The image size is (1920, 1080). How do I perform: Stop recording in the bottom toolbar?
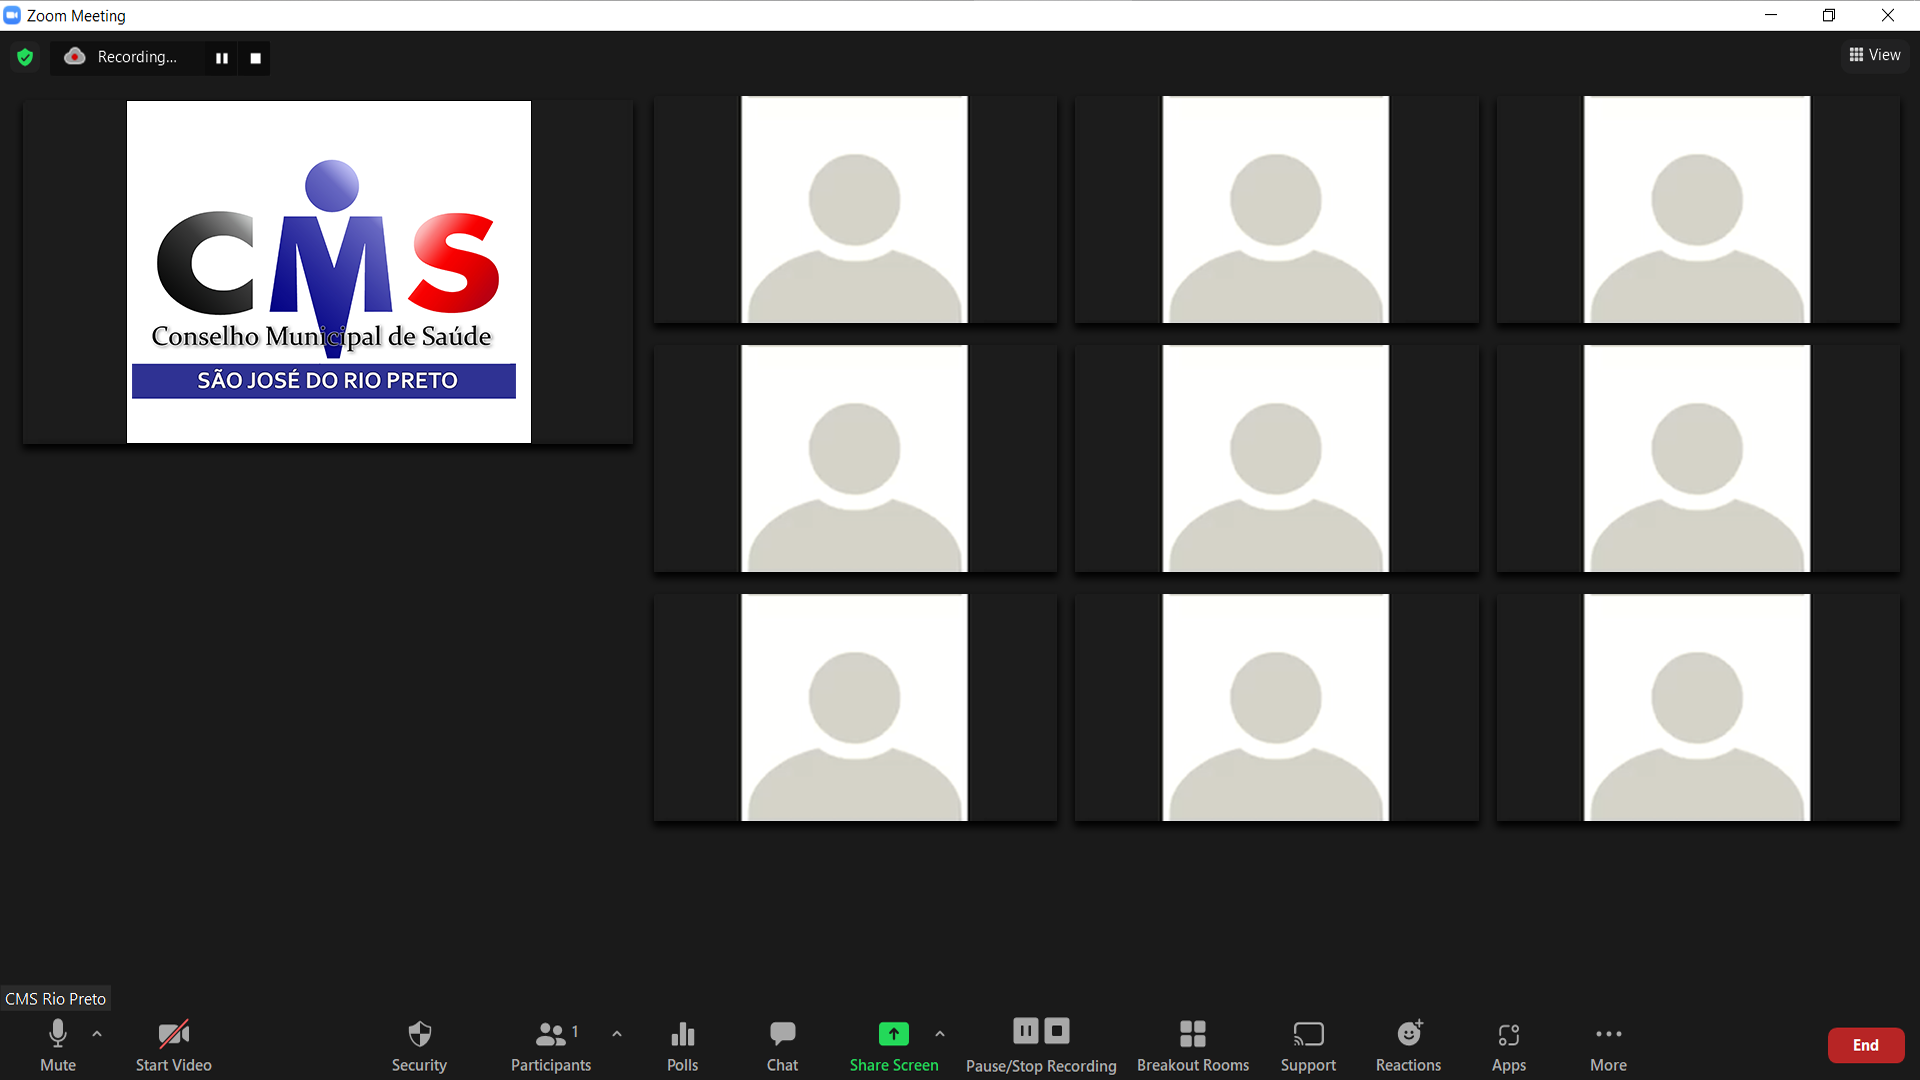point(1057,1031)
